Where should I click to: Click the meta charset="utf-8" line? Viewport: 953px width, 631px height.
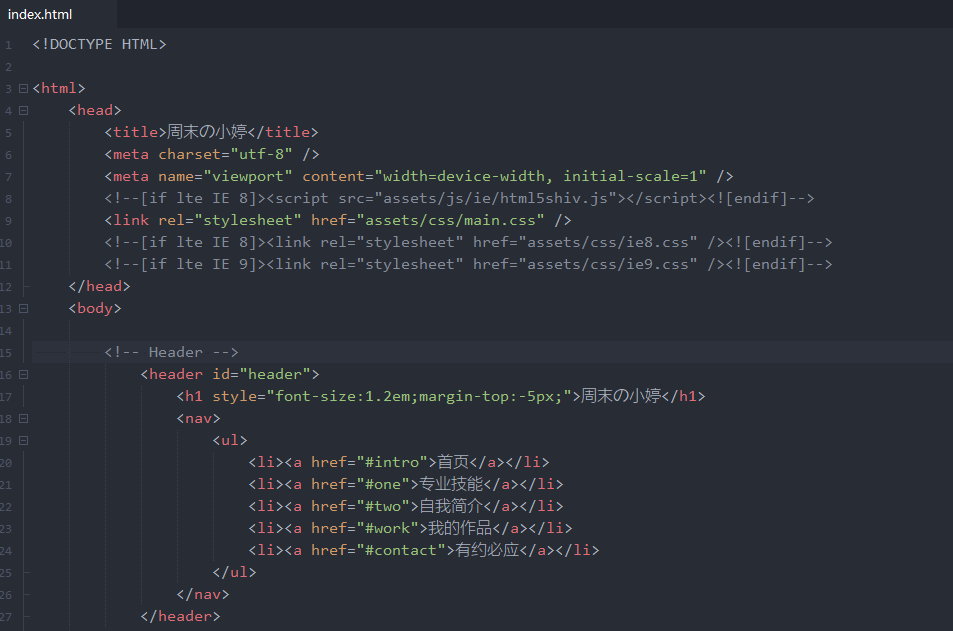pyautogui.click(x=212, y=154)
